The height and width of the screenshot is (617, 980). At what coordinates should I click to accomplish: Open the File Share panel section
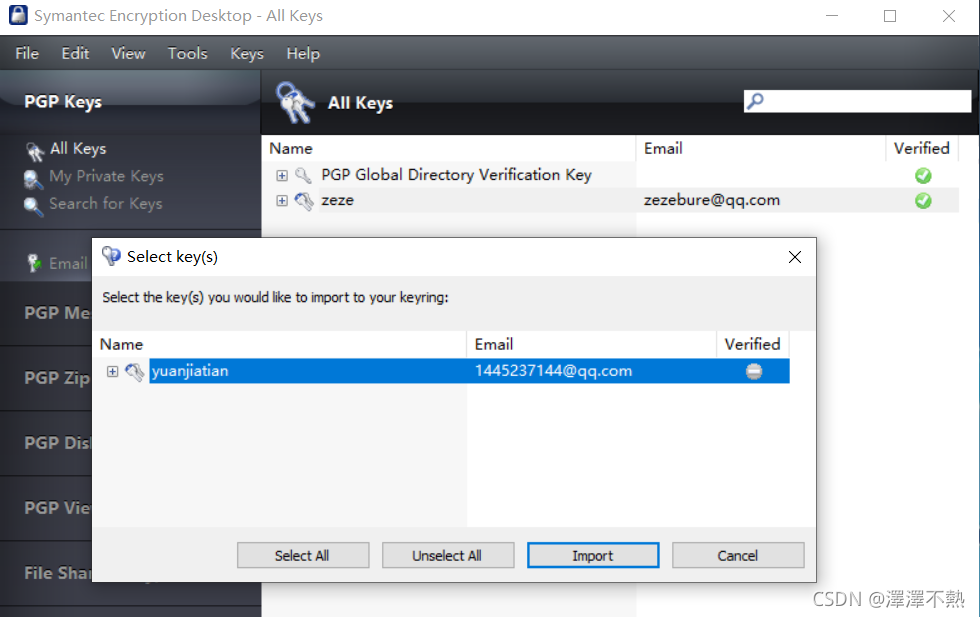[58, 573]
